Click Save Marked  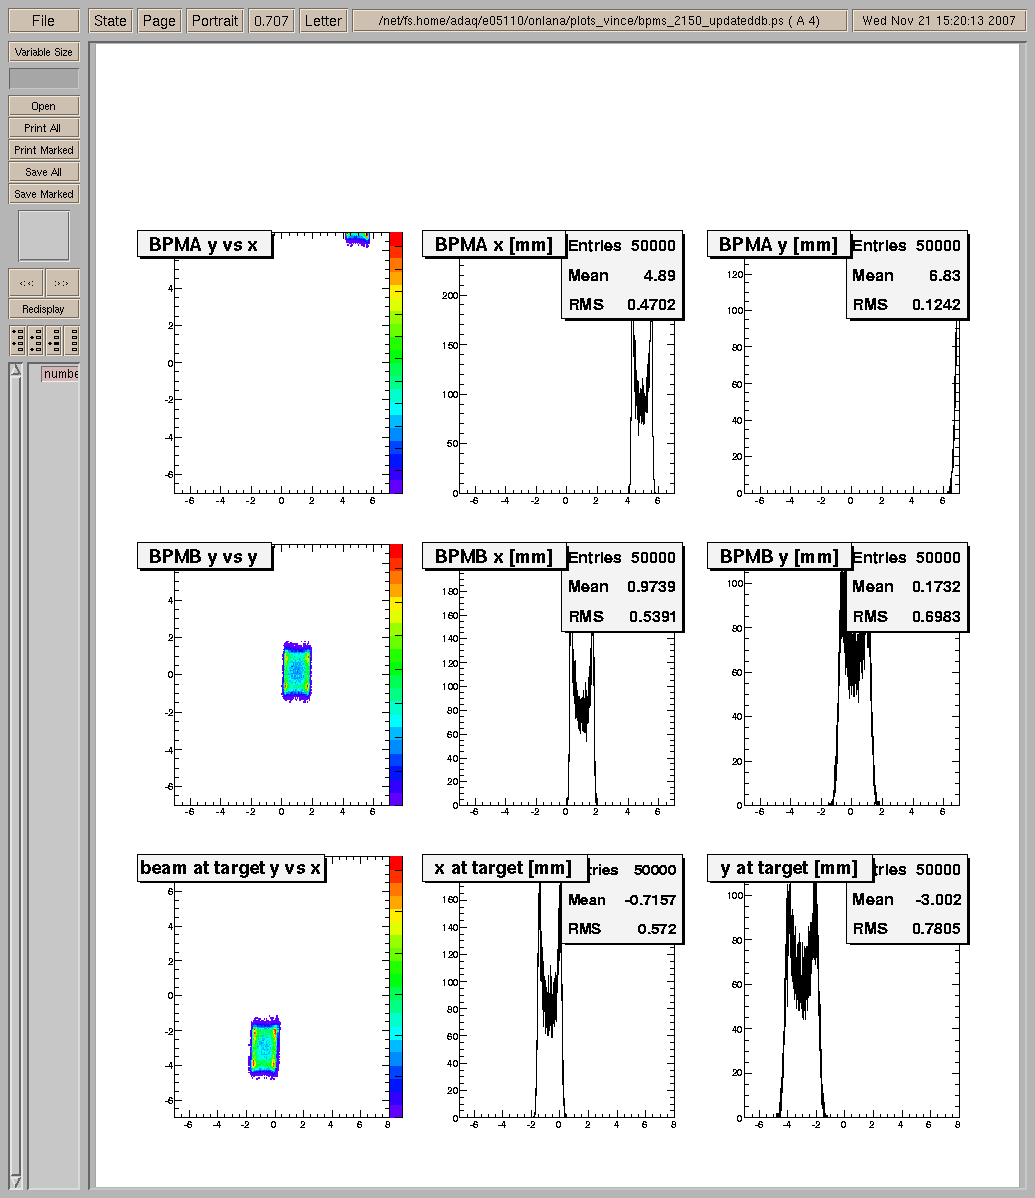(44, 194)
